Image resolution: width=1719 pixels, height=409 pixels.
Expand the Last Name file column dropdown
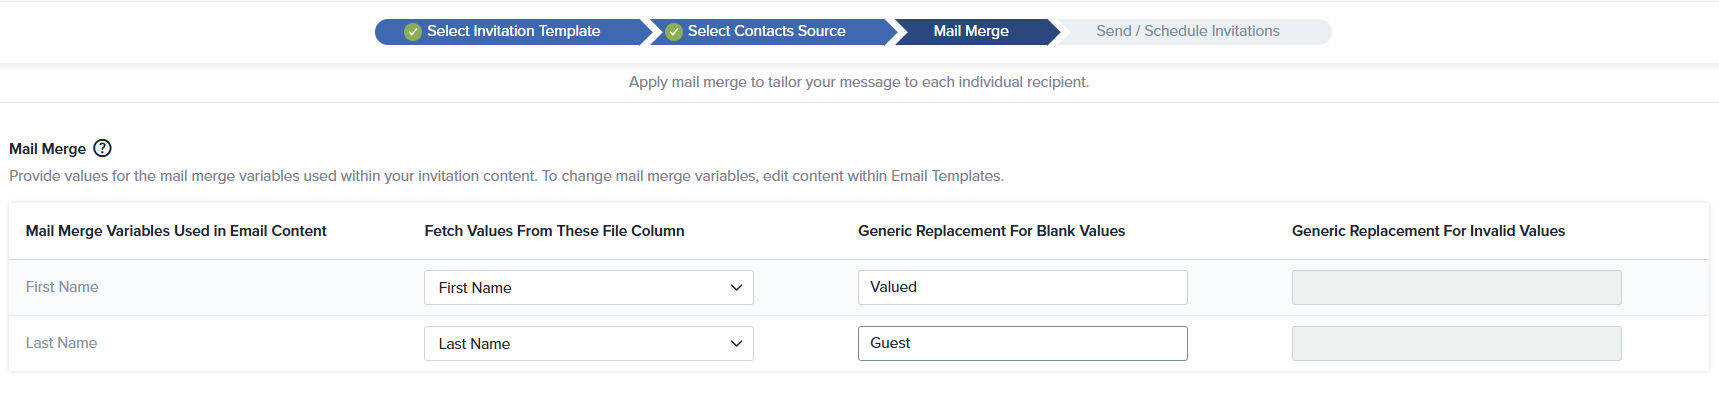pyautogui.click(x=588, y=344)
